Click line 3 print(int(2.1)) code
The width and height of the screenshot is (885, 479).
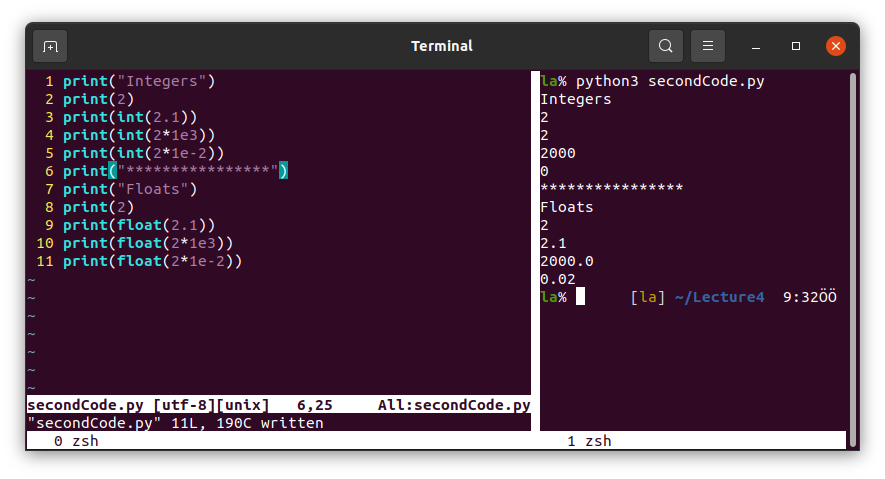[138, 117]
